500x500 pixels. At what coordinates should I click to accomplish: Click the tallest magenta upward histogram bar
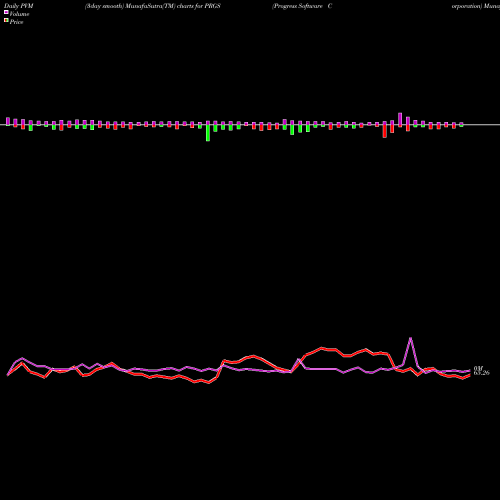400,119
